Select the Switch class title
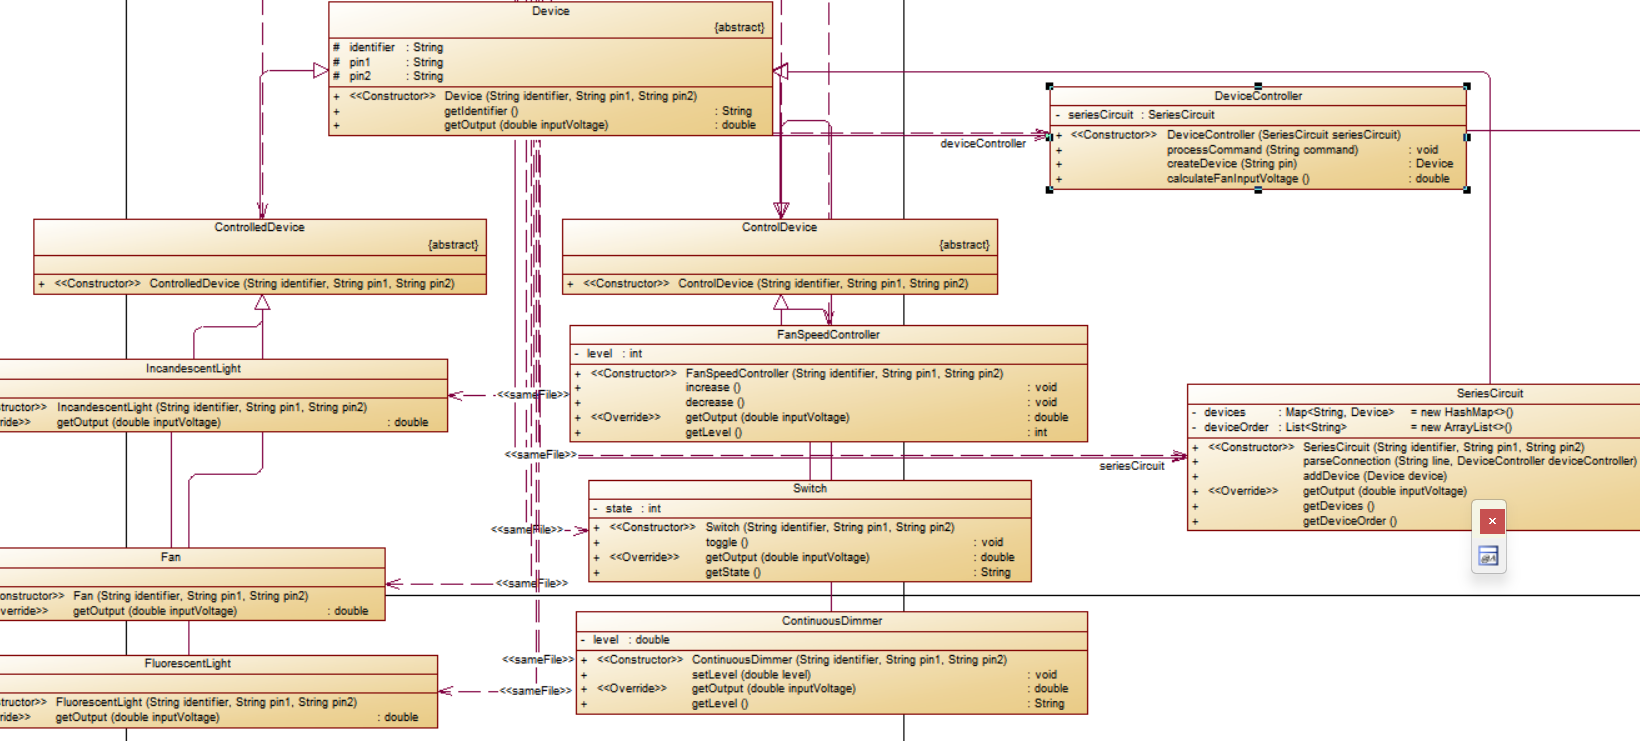The image size is (1640, 741). pyautogui.click(x=810, y=489)
